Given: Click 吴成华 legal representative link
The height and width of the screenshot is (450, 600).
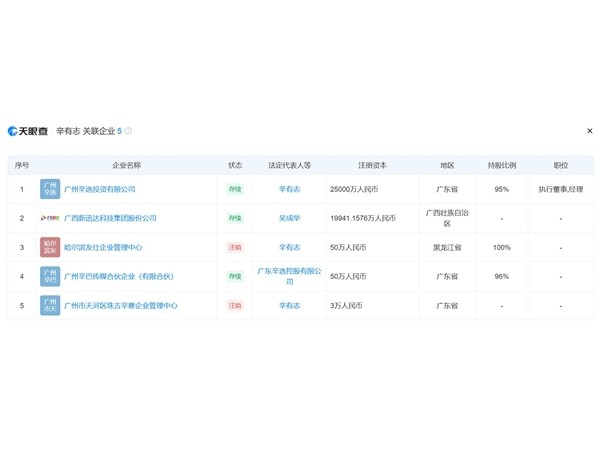Looking at the screenshot, I should 290,218.
